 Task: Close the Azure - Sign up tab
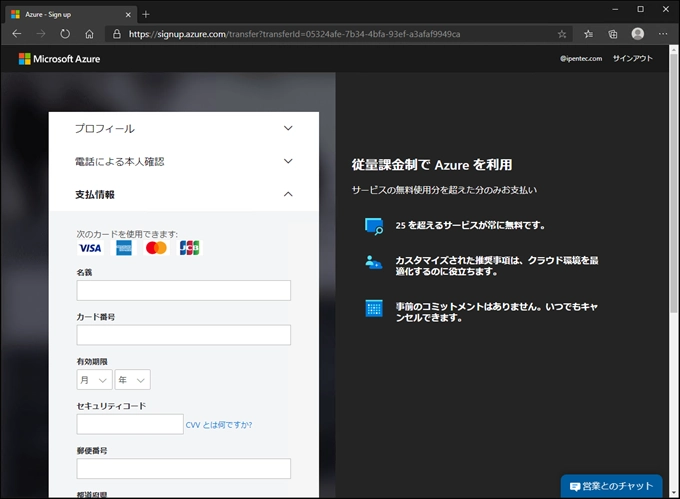[128, 14]
